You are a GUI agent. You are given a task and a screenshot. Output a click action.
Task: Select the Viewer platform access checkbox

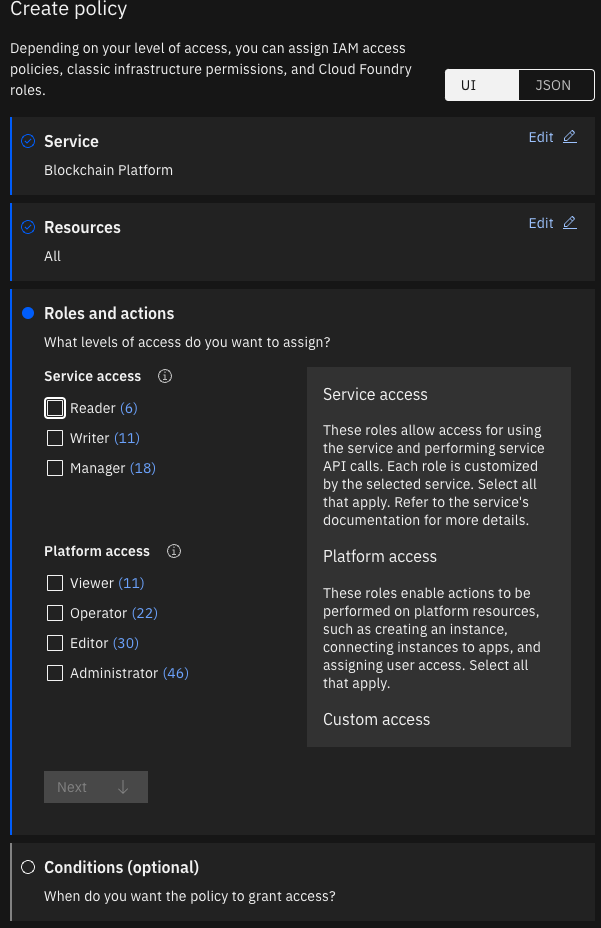click(55, 583)
